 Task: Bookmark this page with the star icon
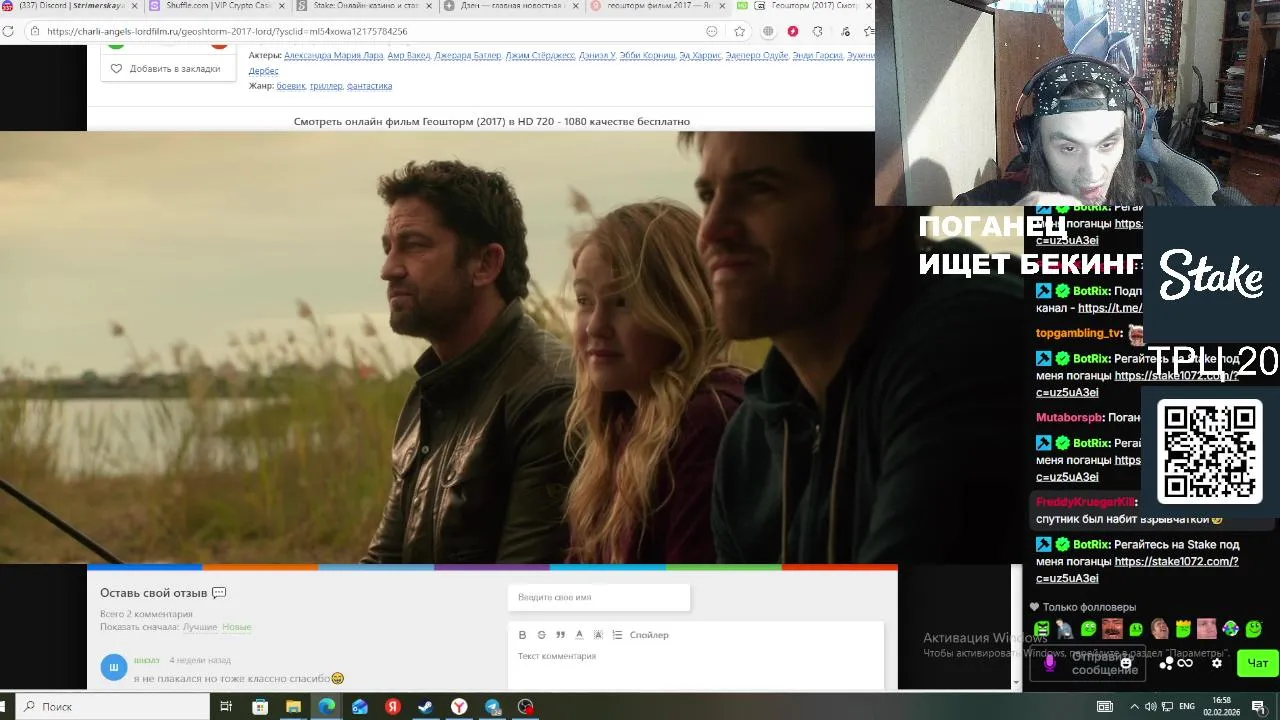coord(739,31)
